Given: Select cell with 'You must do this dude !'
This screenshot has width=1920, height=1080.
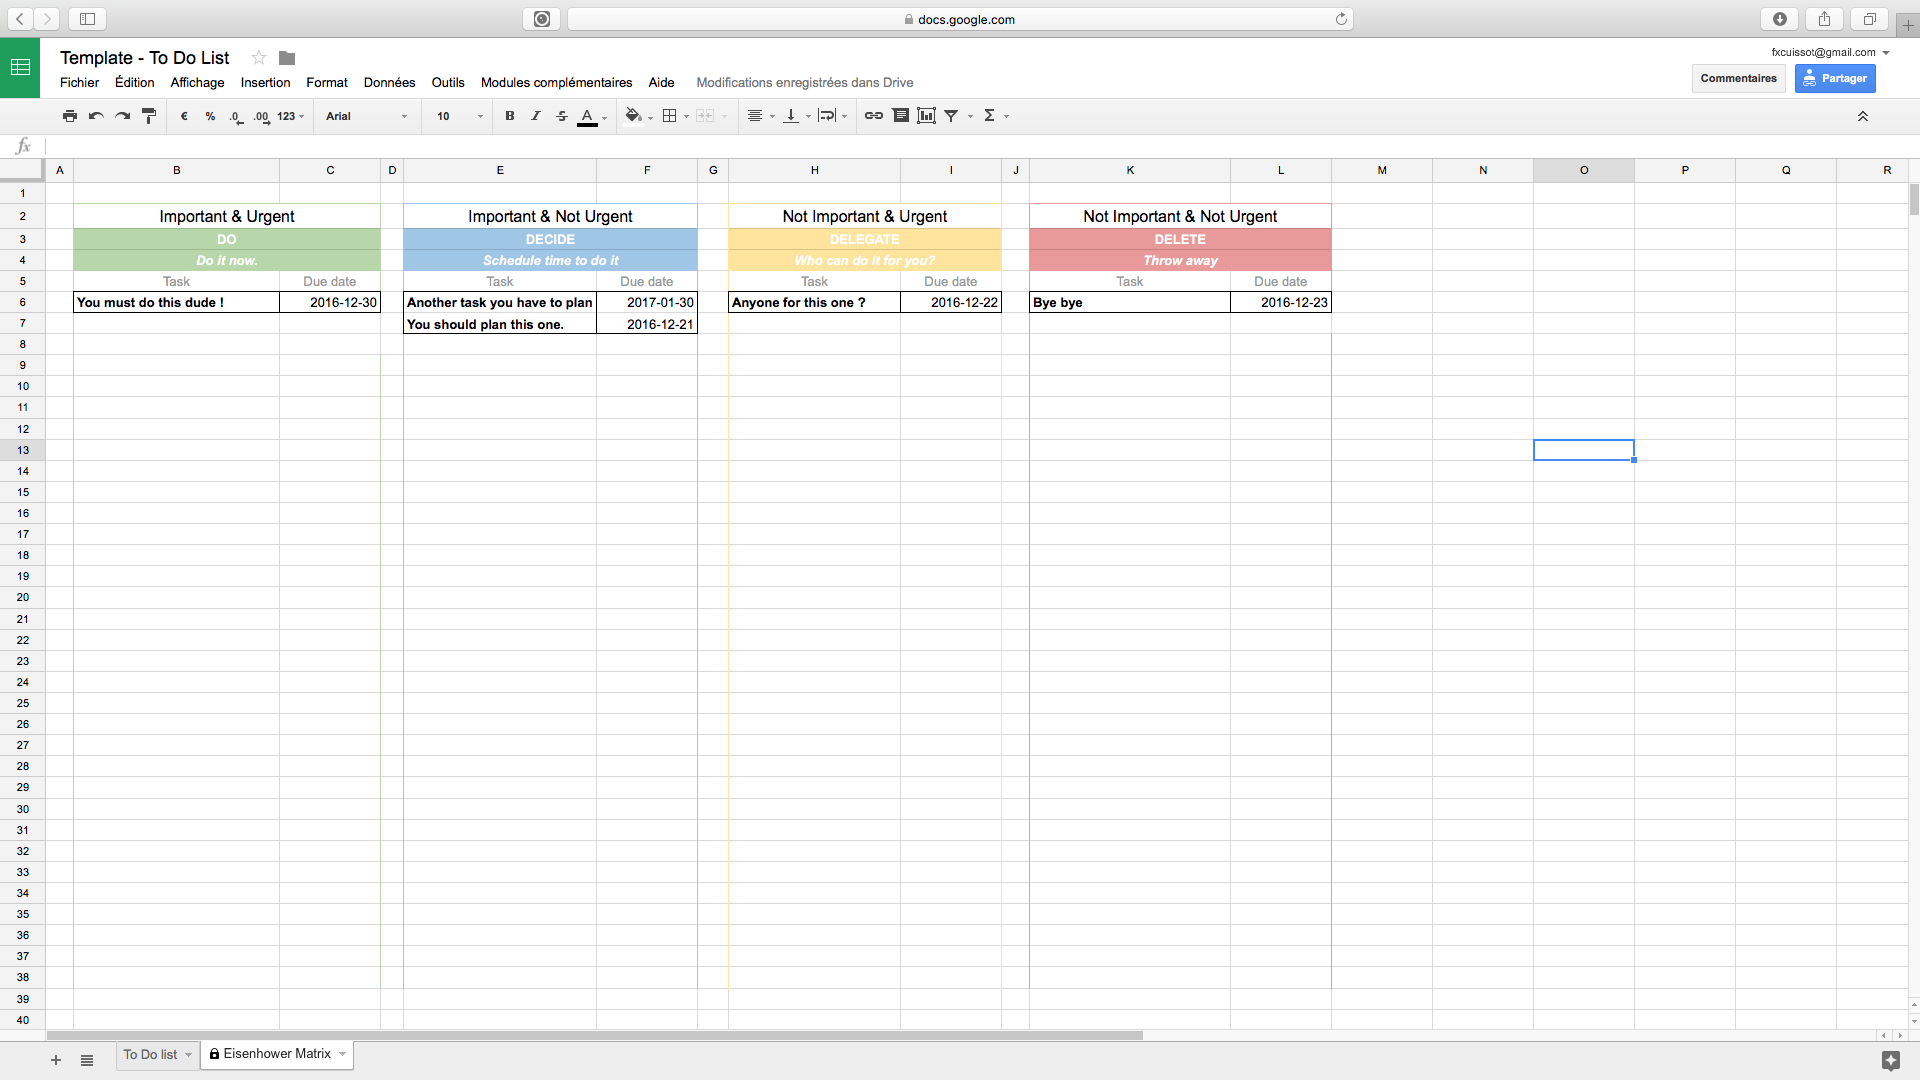Looking at the screenshot, I should pyautogui.click(x=176, y=302).
